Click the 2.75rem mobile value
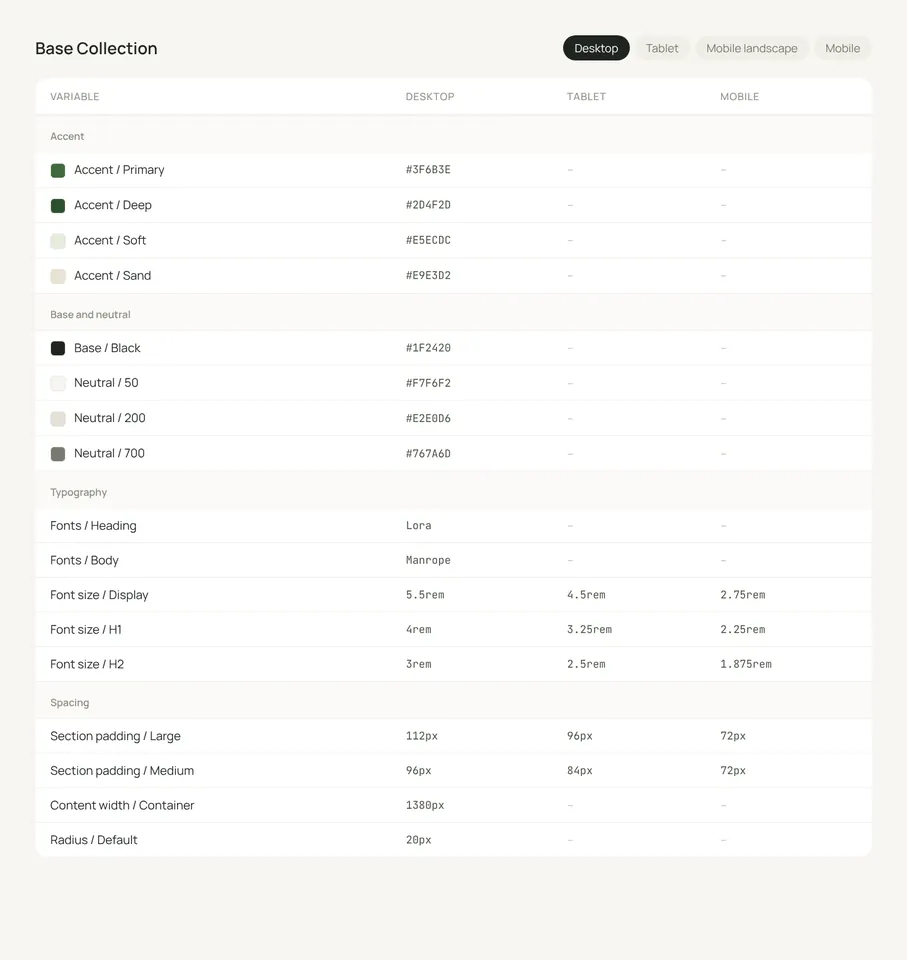The width and height of the screenshot is (907, 960). [743, 594]
